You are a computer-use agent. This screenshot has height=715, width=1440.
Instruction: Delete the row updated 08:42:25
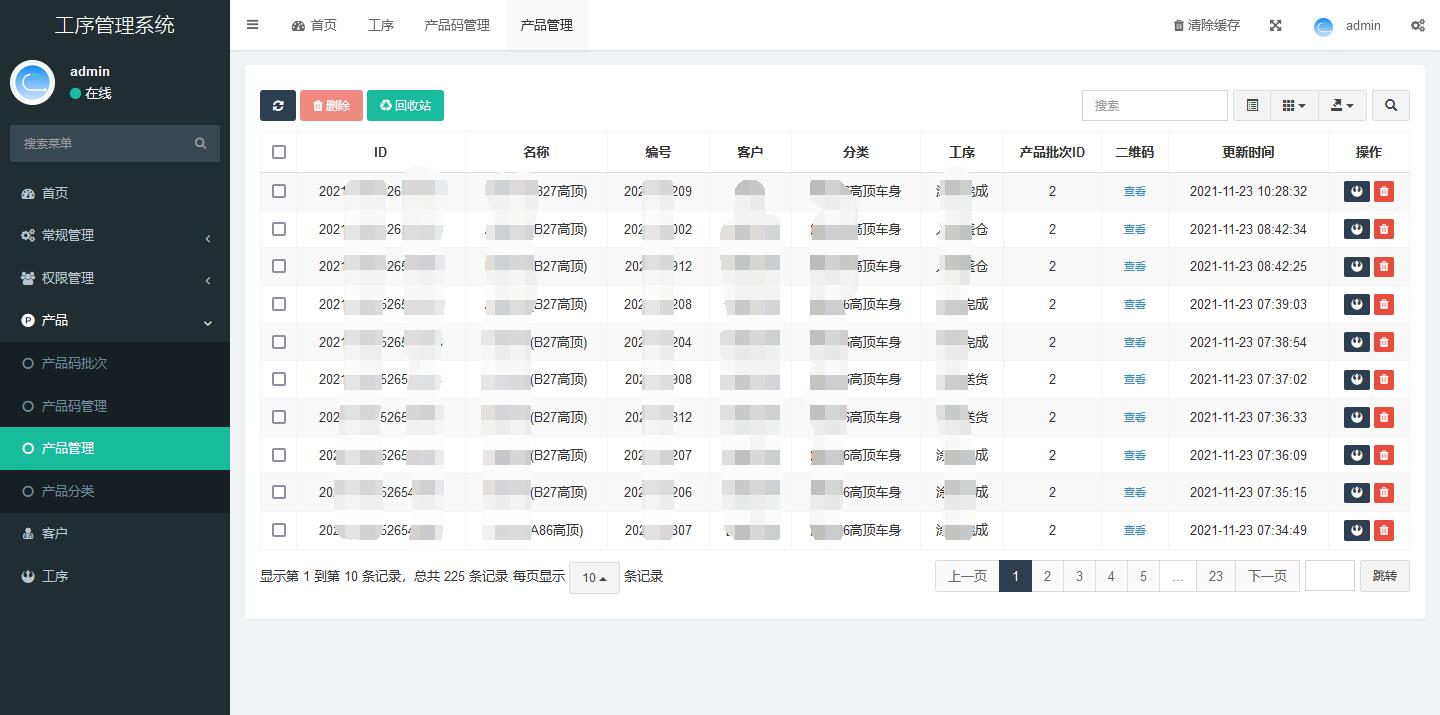click(x=1384, y=266)
